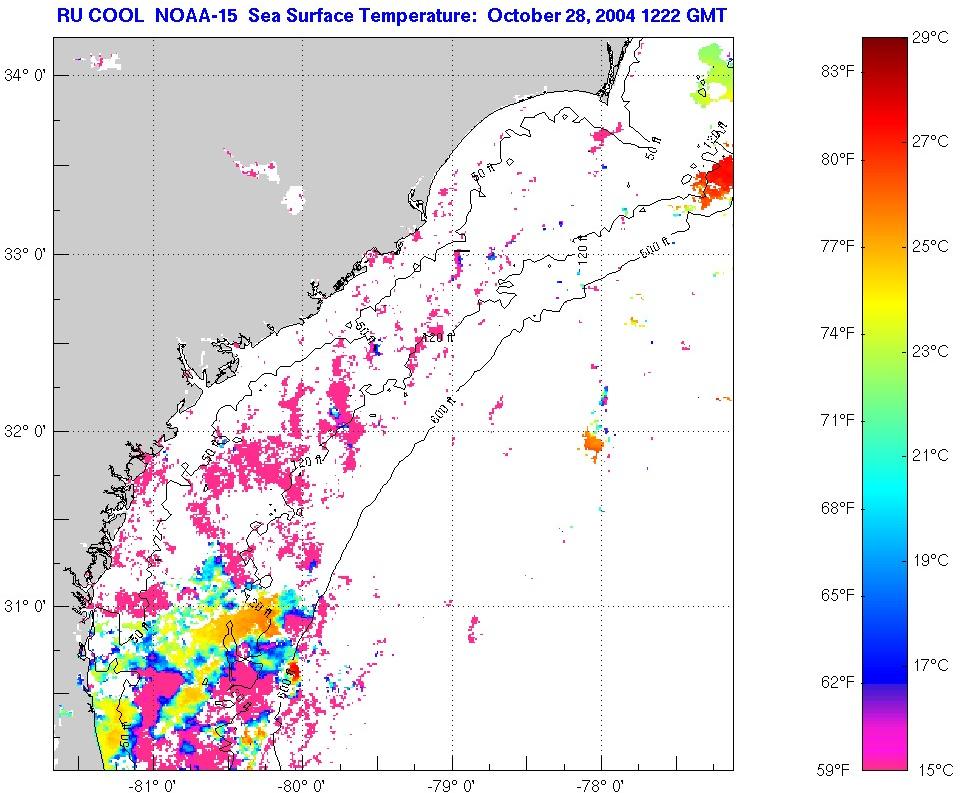Click the date "October 28, 2004" in title
The image size is (960, 793).
[561, 15]
